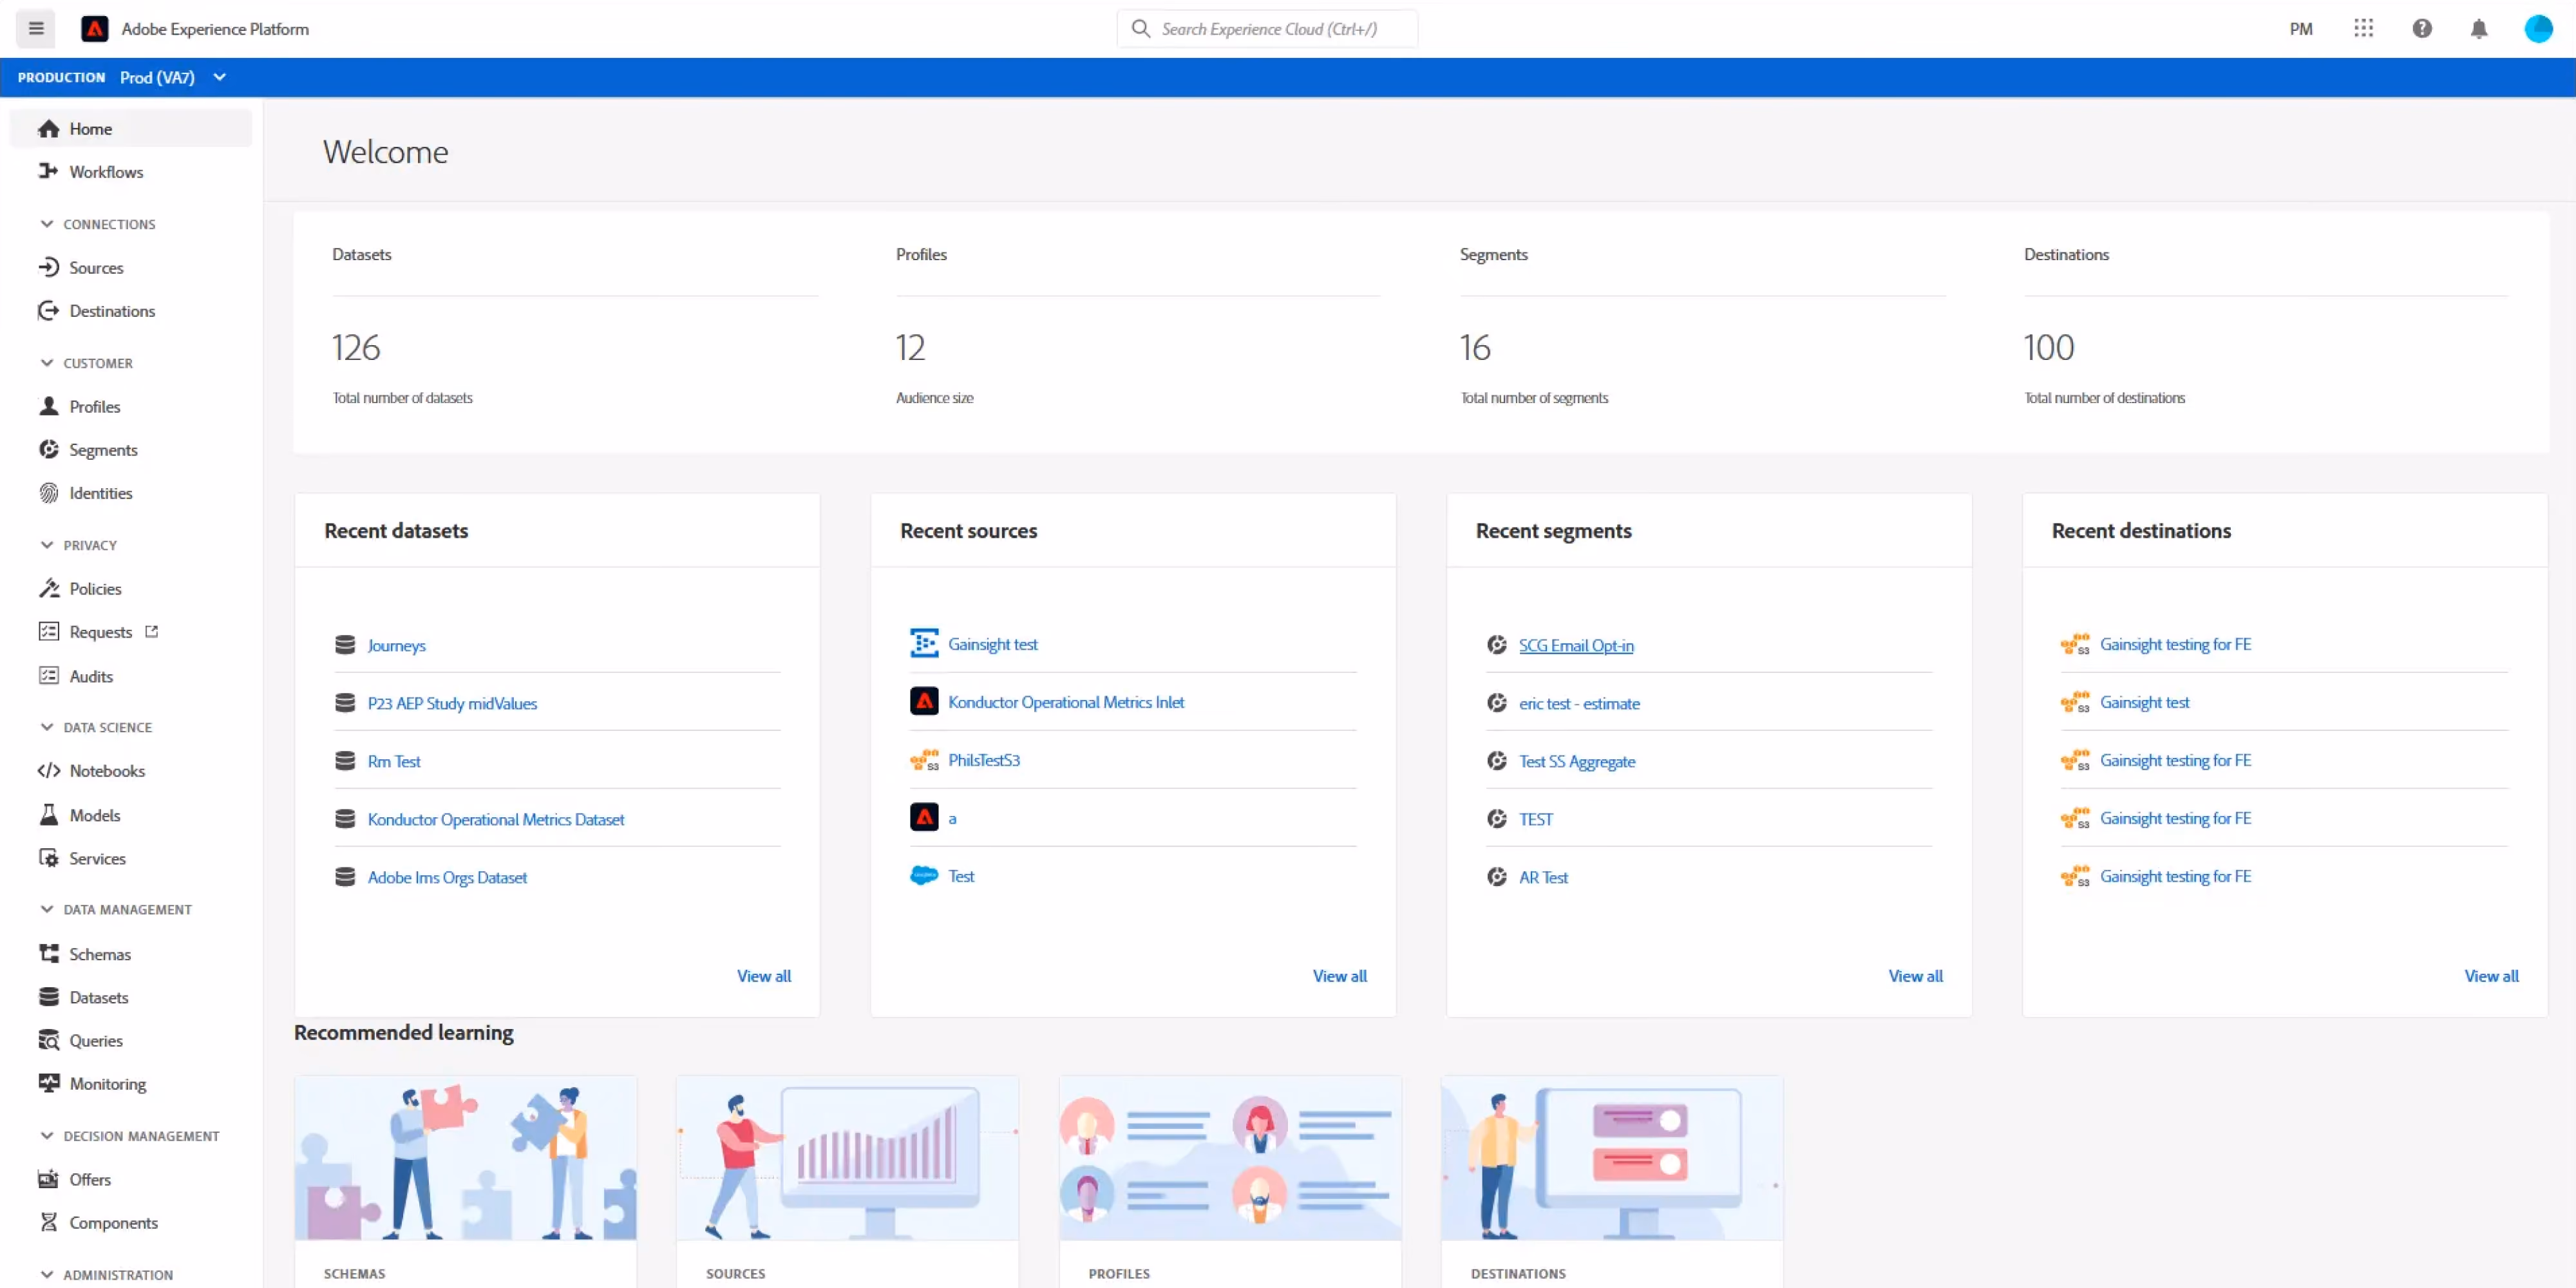Click the Policies pencil icon
Image resolution: width=2576 pixels, height=1288 pixels.
click(48, 588)
